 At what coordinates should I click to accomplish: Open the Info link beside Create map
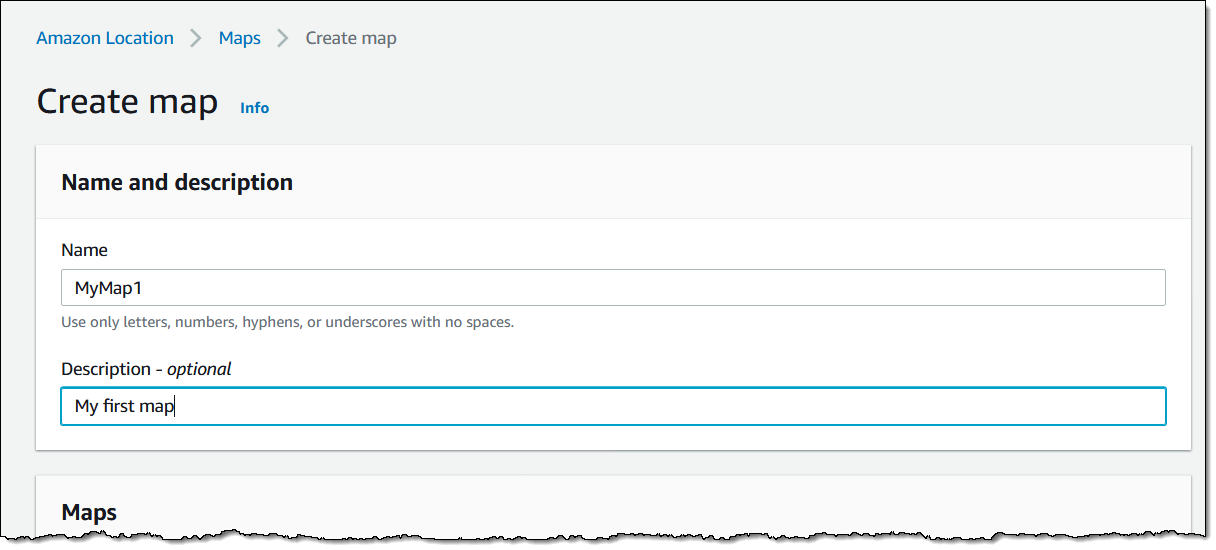(254, 108)
